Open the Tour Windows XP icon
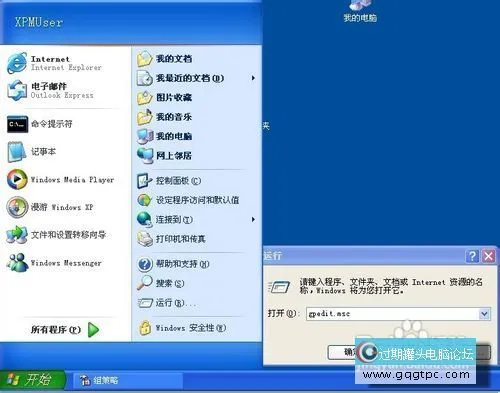Image resolution: width=500 pixels, height=393 pixels. pos(17,207)
